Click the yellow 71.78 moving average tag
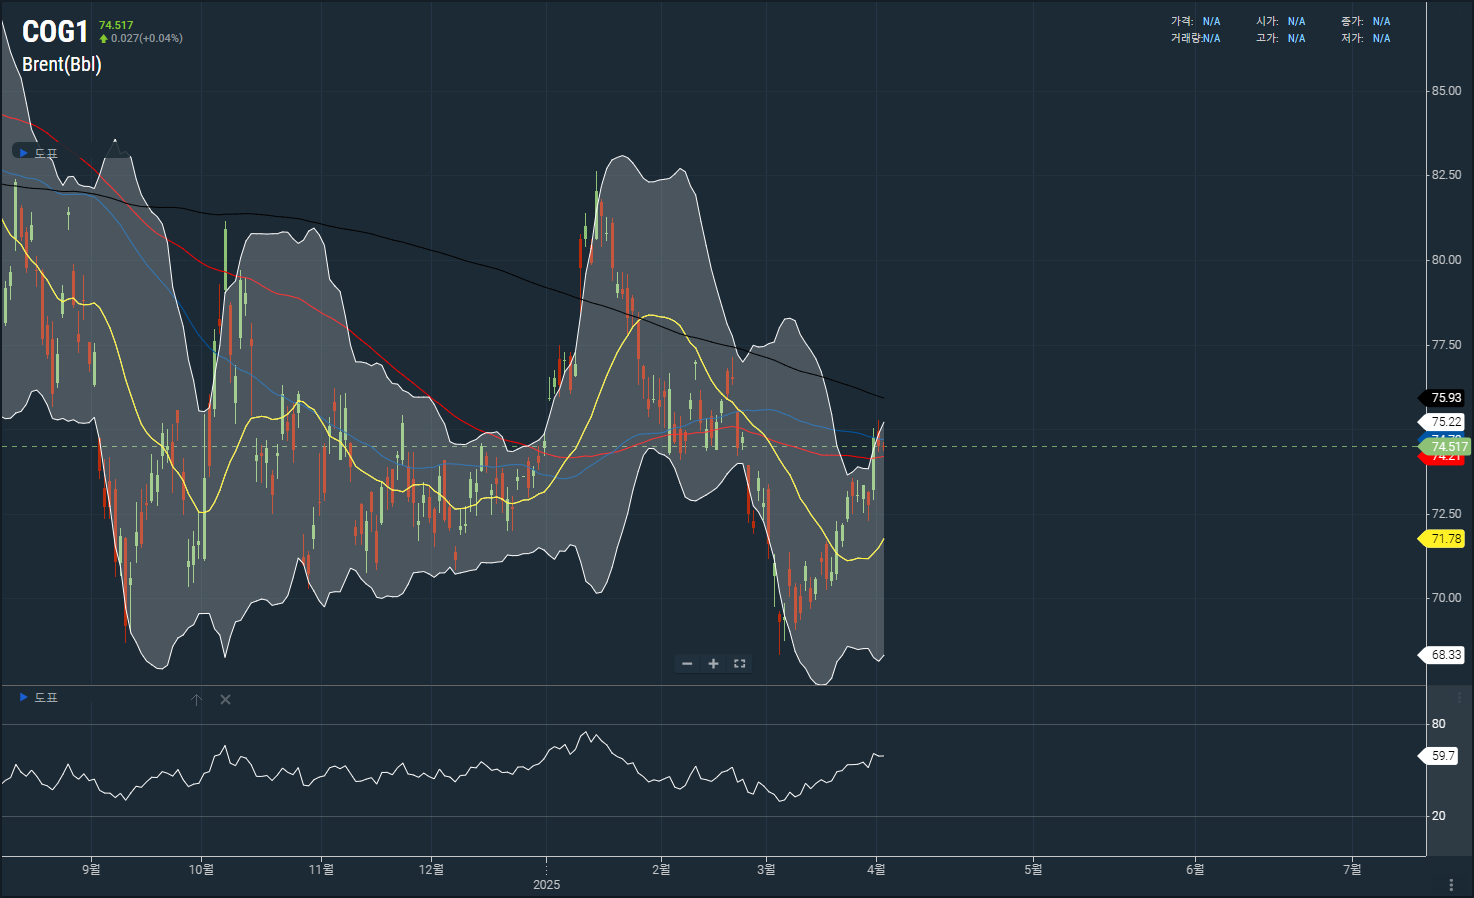1474x898 pixels. 1445,539
